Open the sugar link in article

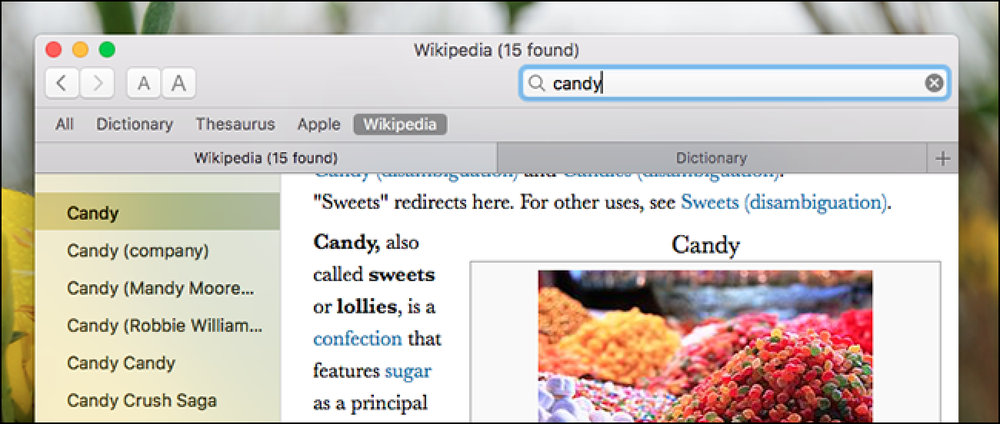pos(408,370)
